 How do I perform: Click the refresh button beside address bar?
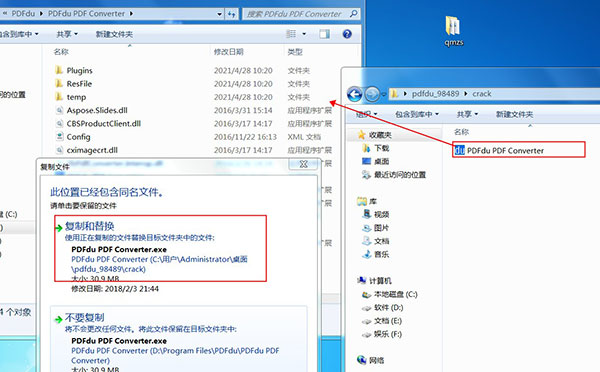(x=231, y=14)
